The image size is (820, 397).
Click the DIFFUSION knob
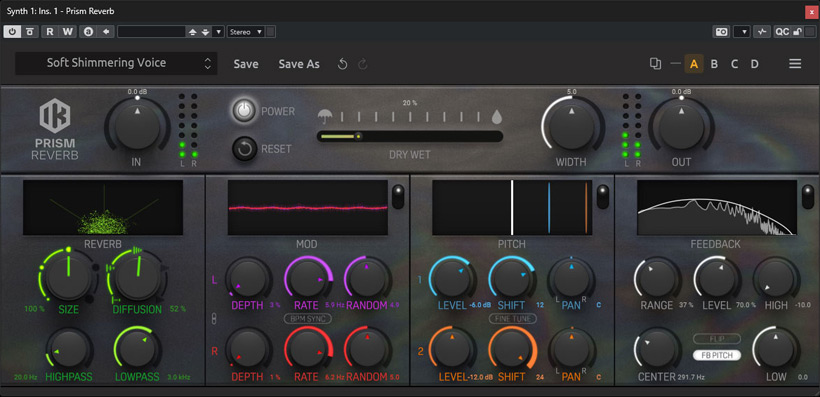(x=137, y=277)
